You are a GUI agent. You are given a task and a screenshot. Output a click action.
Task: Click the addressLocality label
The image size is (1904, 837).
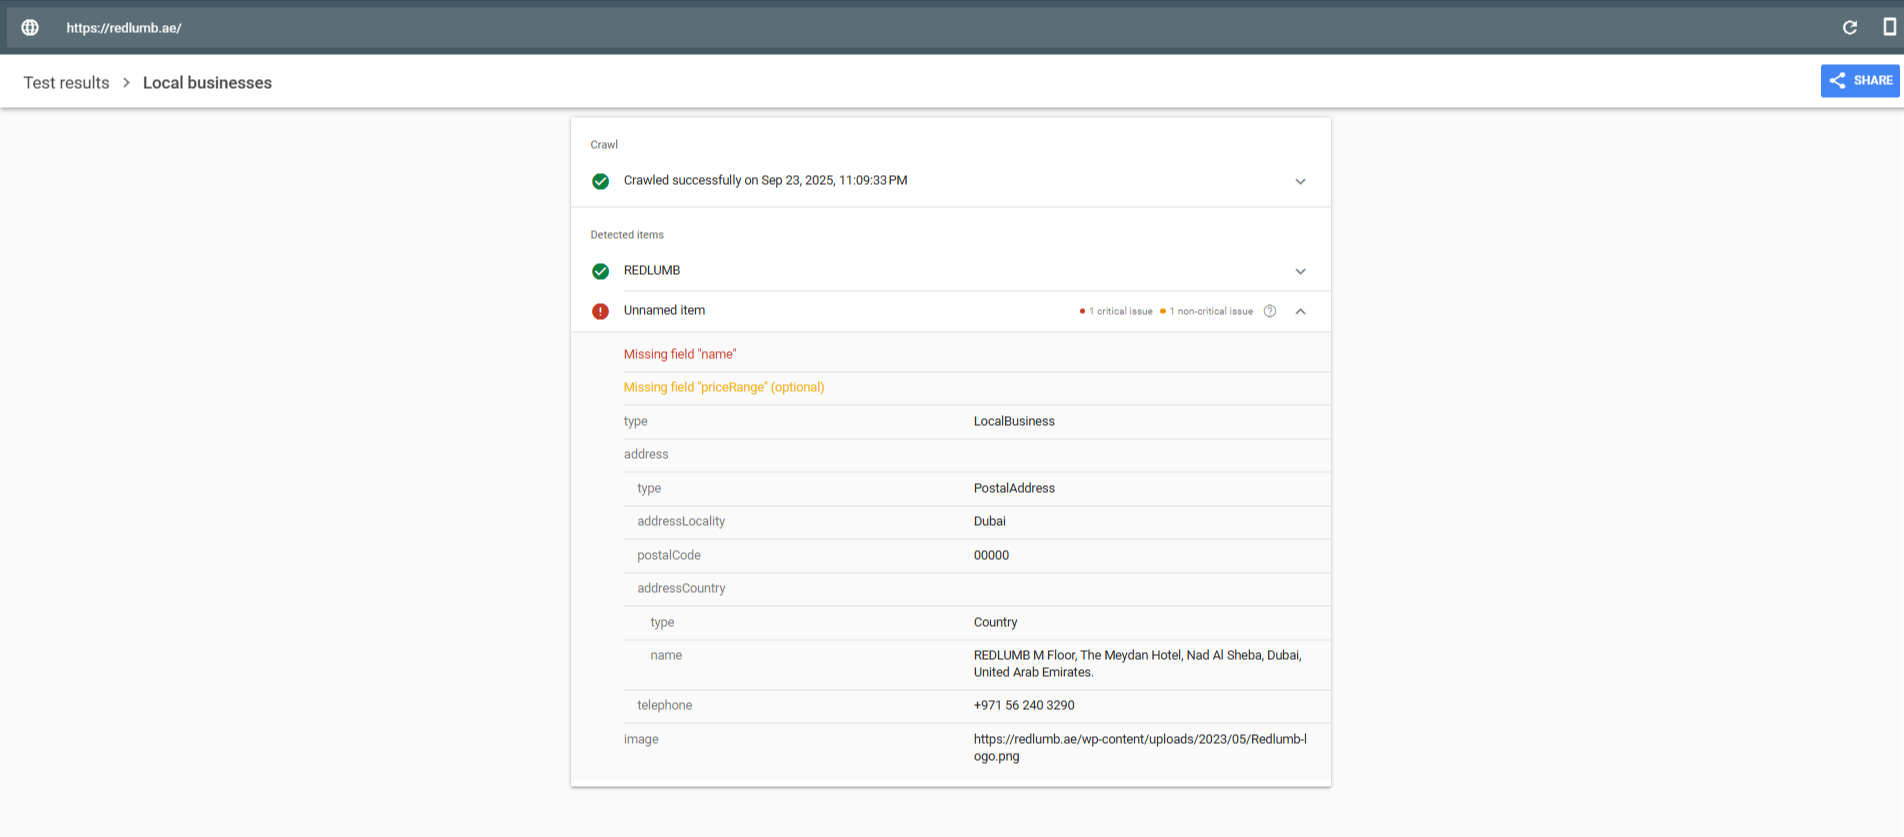[x=681, y=521]
